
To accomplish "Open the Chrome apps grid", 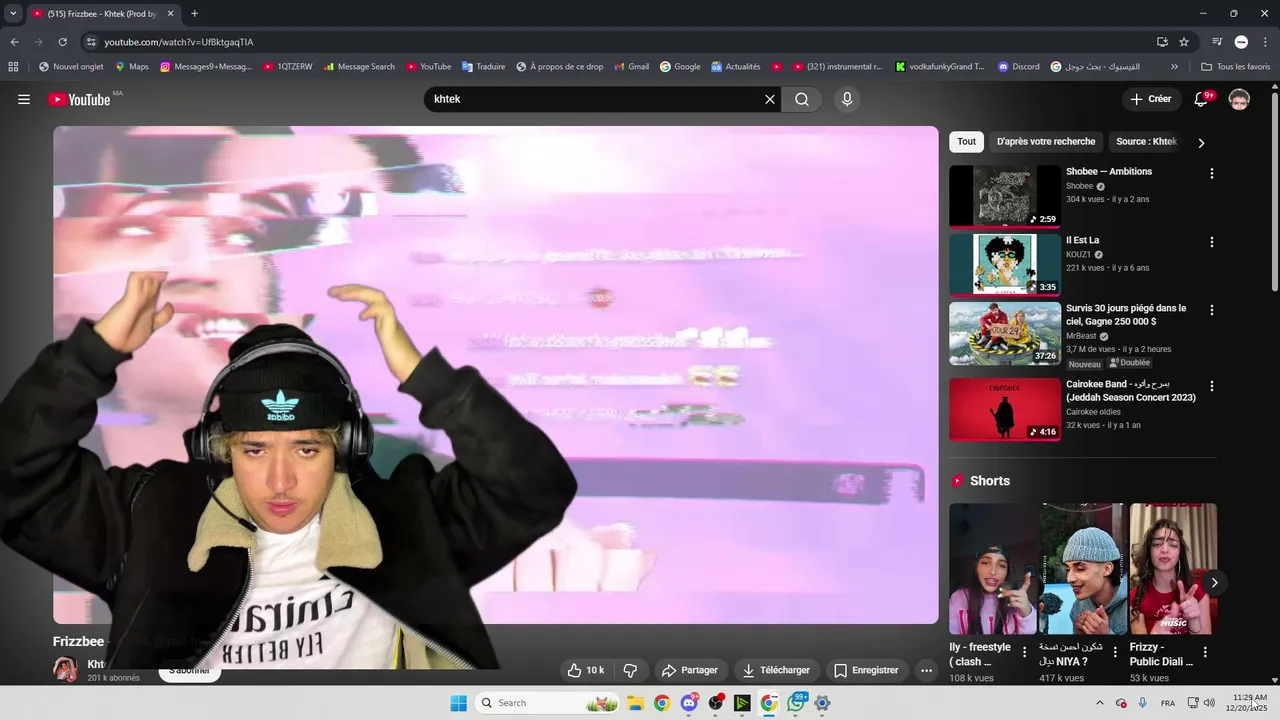I will tap(13, 67).
